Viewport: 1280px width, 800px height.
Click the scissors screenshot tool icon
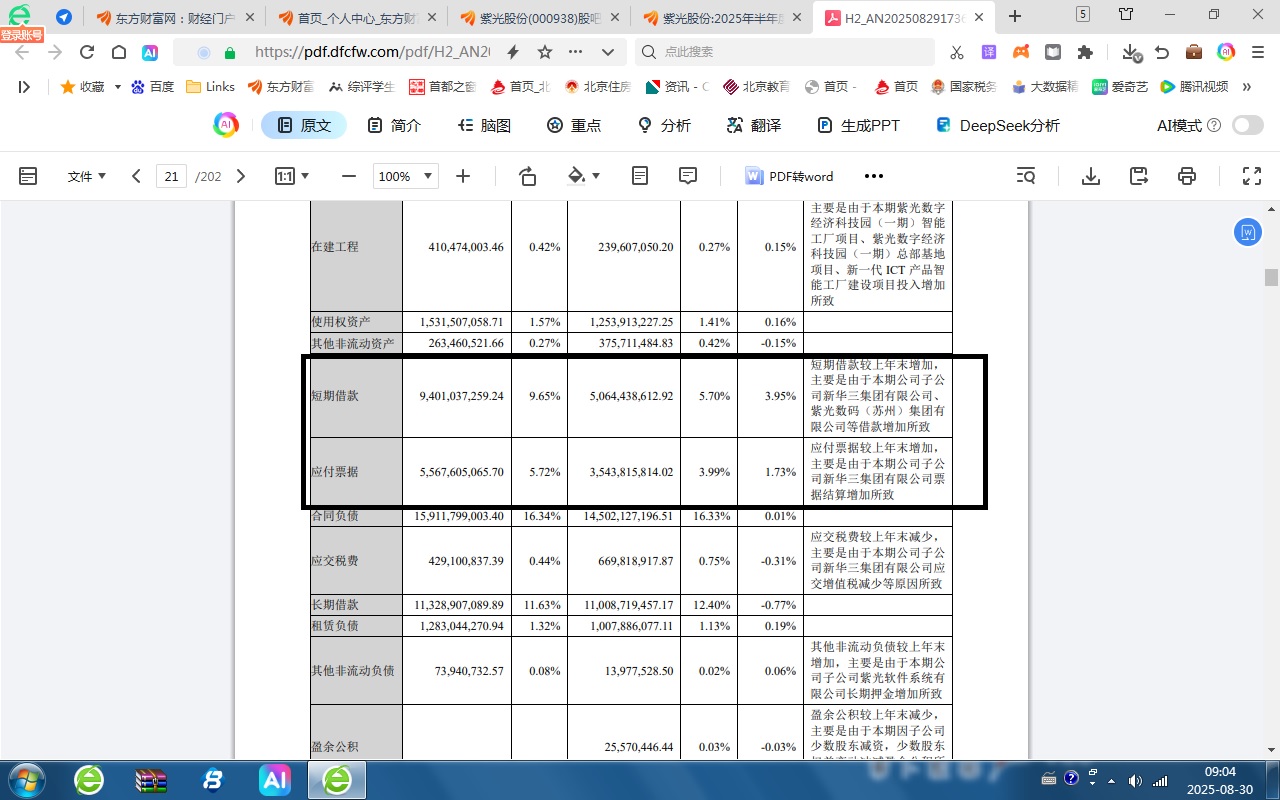point(957,53)
